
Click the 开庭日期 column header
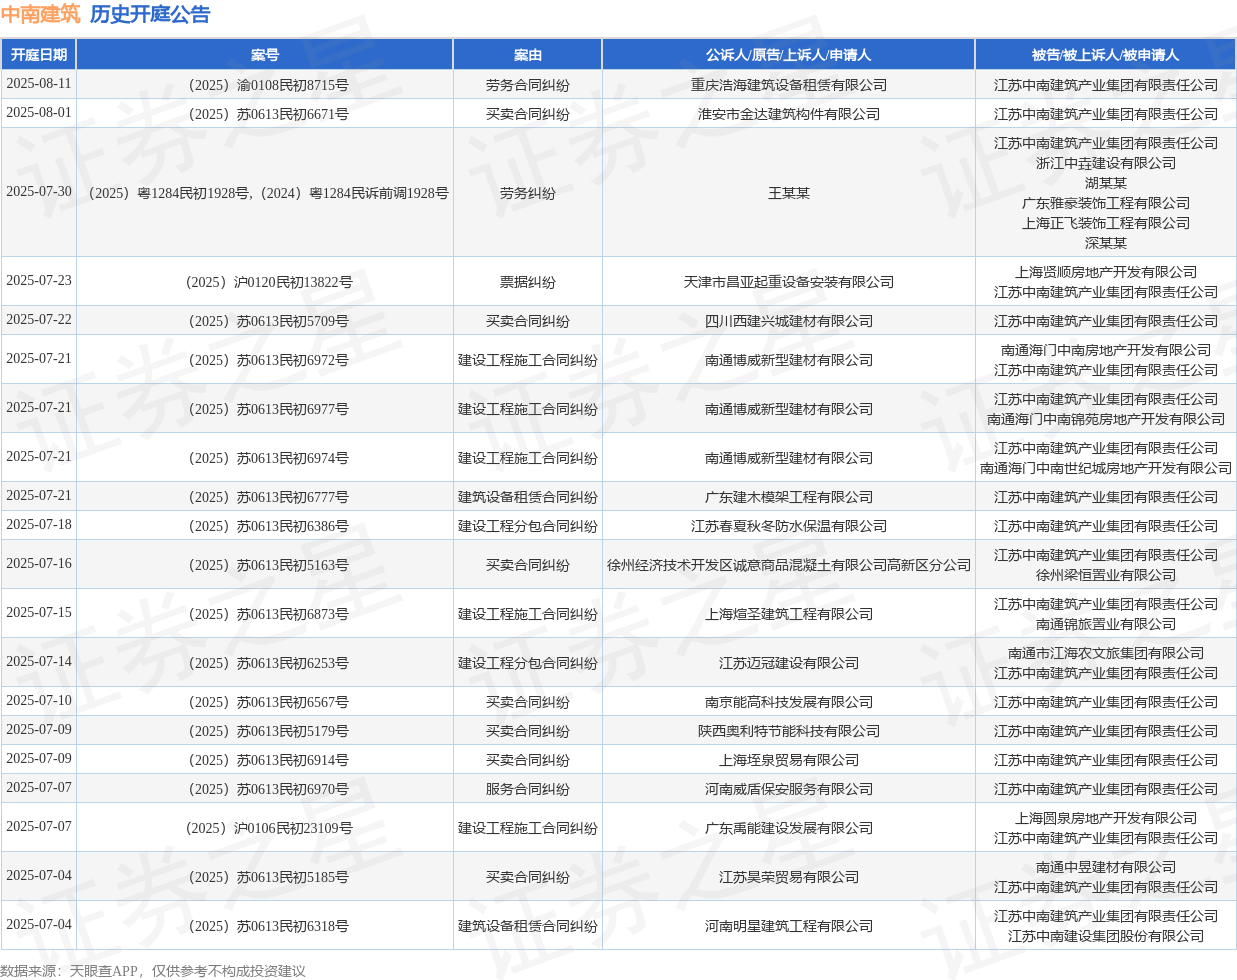coord(39,55)
